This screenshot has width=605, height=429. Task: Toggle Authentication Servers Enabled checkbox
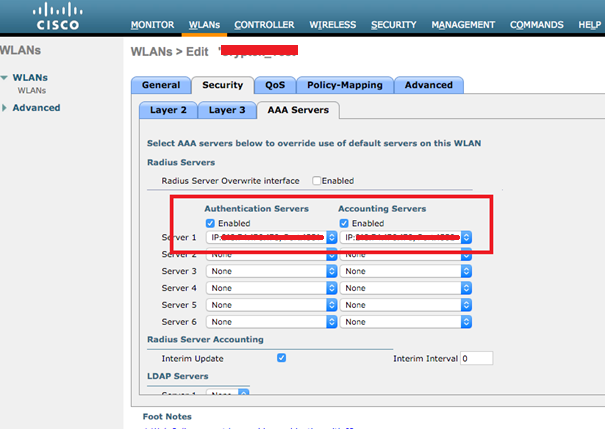209,223
